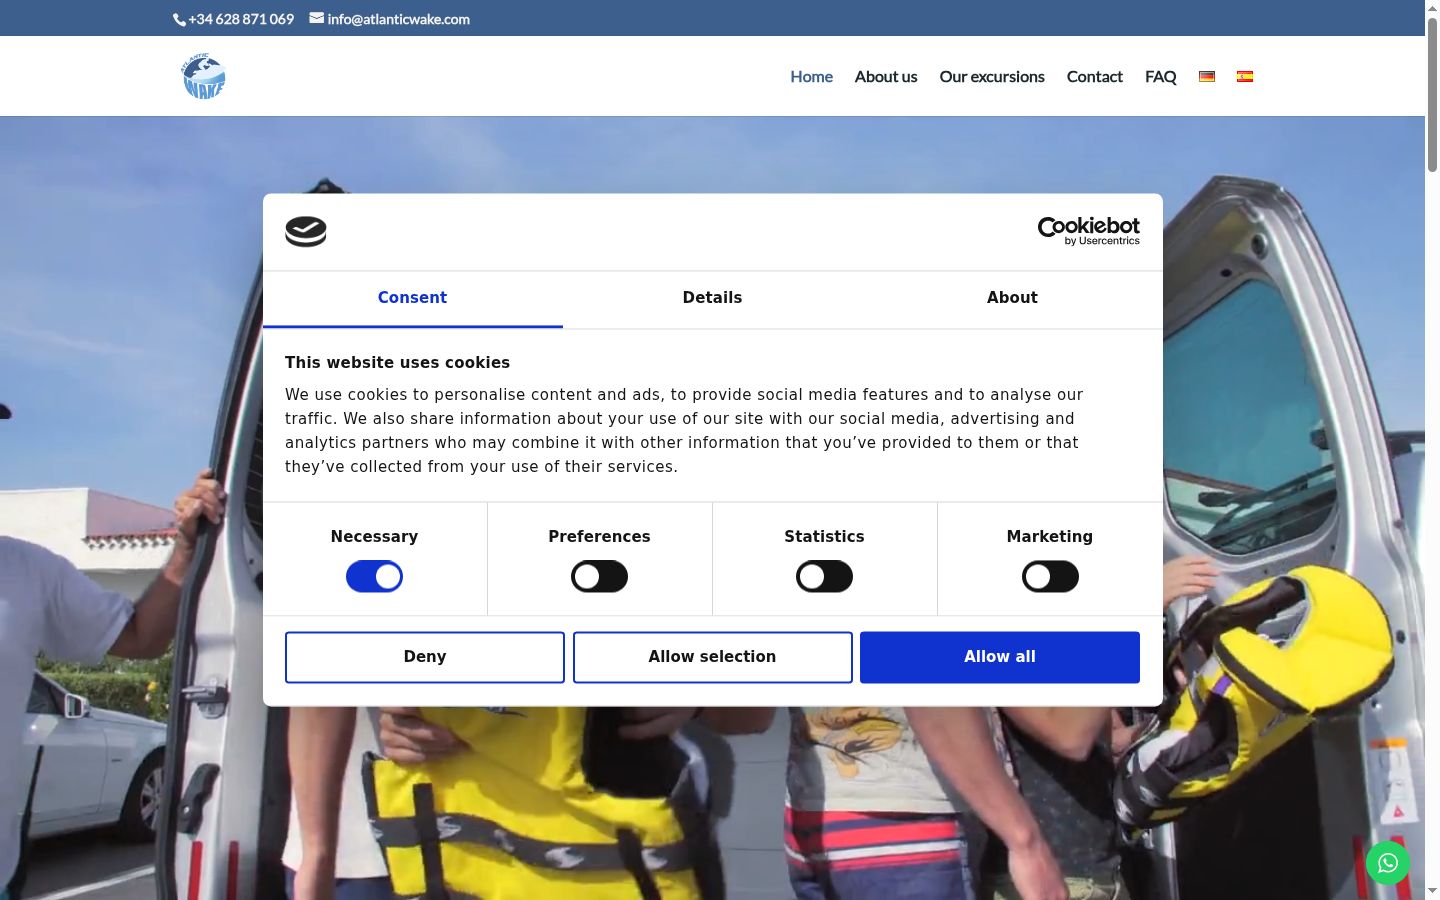
Task: Open the WhatsApp chat bubble
Action: (x=1388, y=862)
